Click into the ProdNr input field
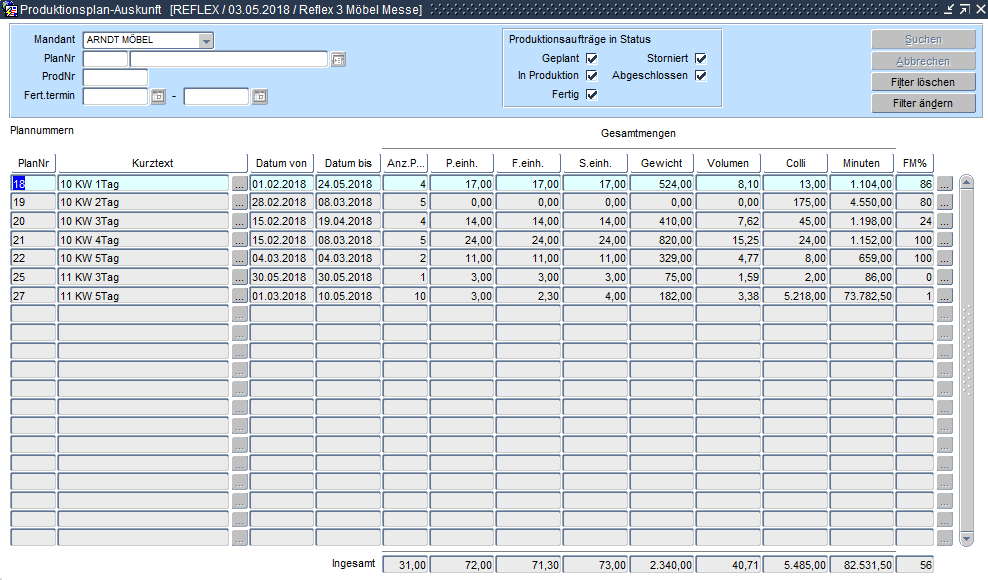The height and width of the screenshot is (580, 988). tap(115, 78)
